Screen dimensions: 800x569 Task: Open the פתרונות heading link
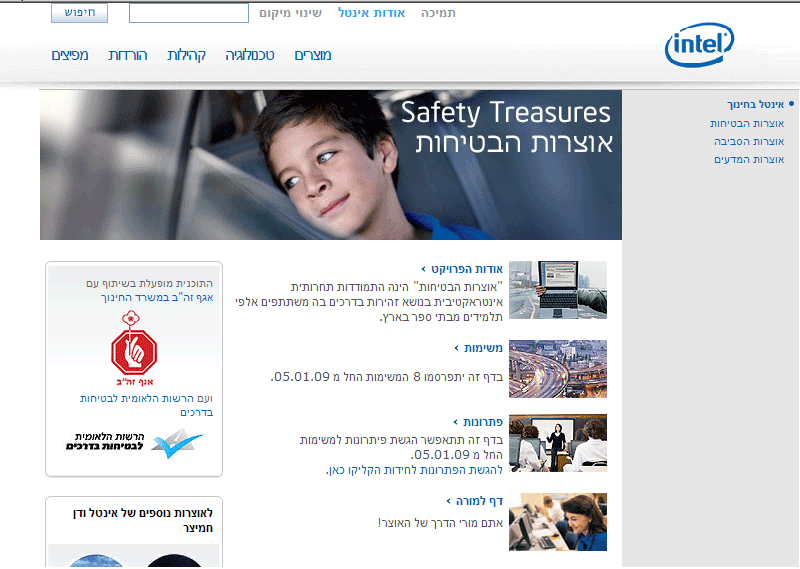483,422
